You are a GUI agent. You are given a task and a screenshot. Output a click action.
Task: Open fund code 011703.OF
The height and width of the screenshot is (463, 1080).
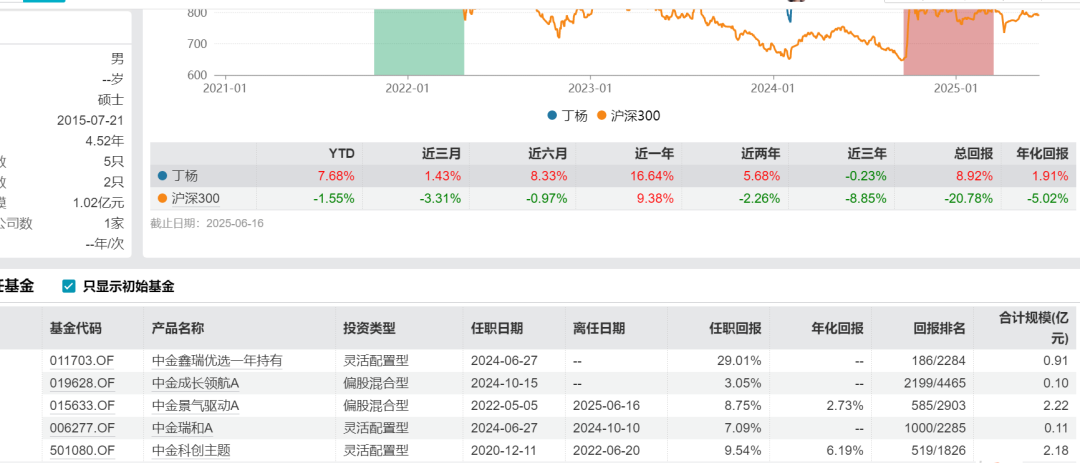(82, 360)
